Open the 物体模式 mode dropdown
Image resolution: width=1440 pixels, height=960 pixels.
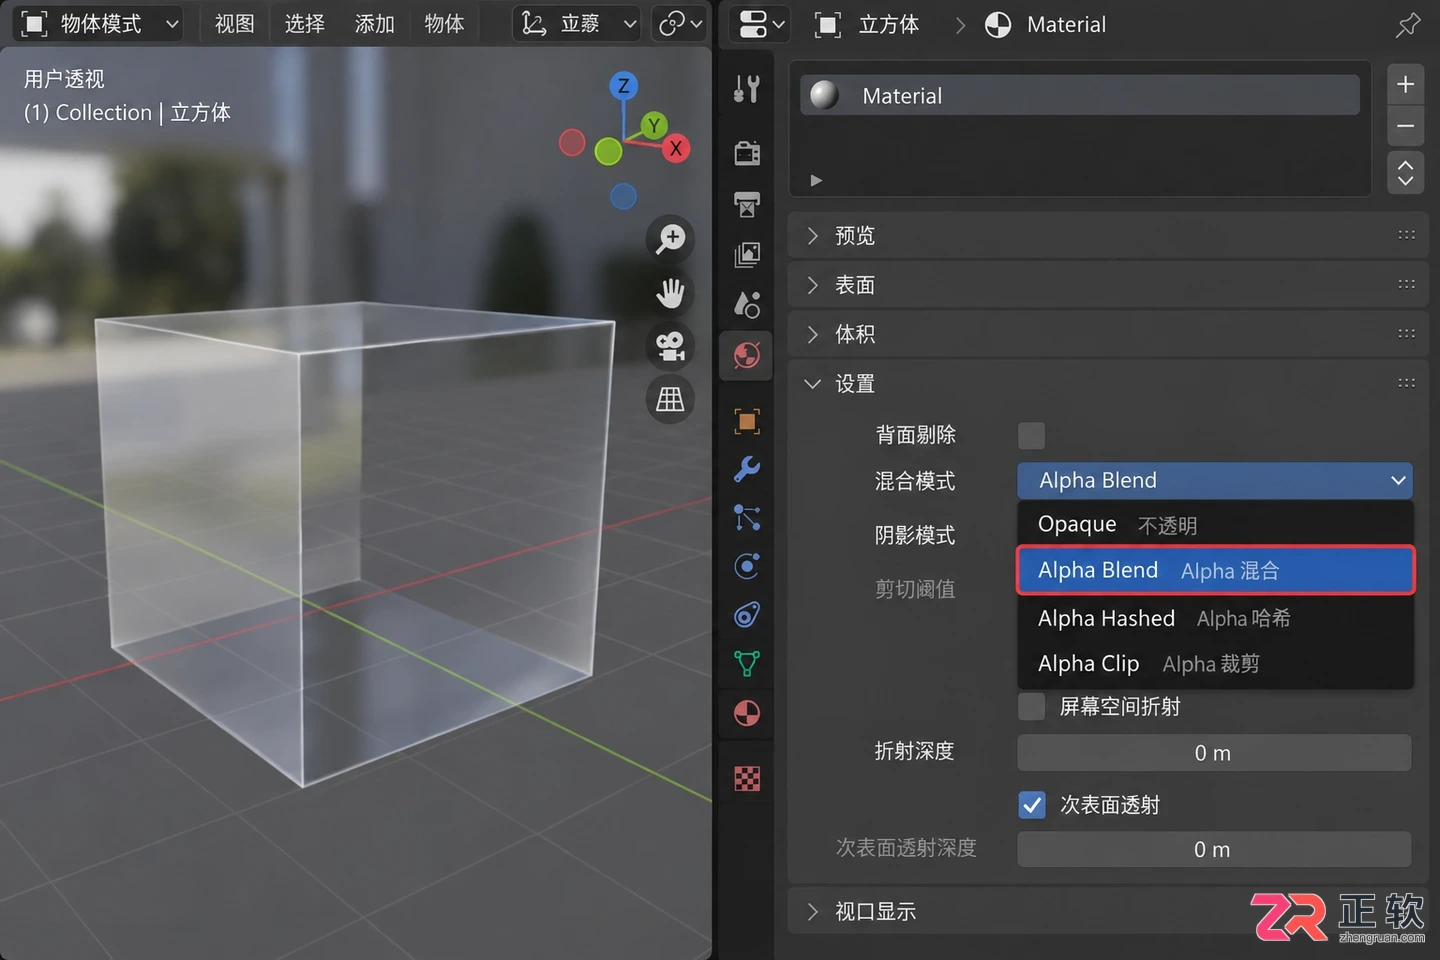pos(99,24)
